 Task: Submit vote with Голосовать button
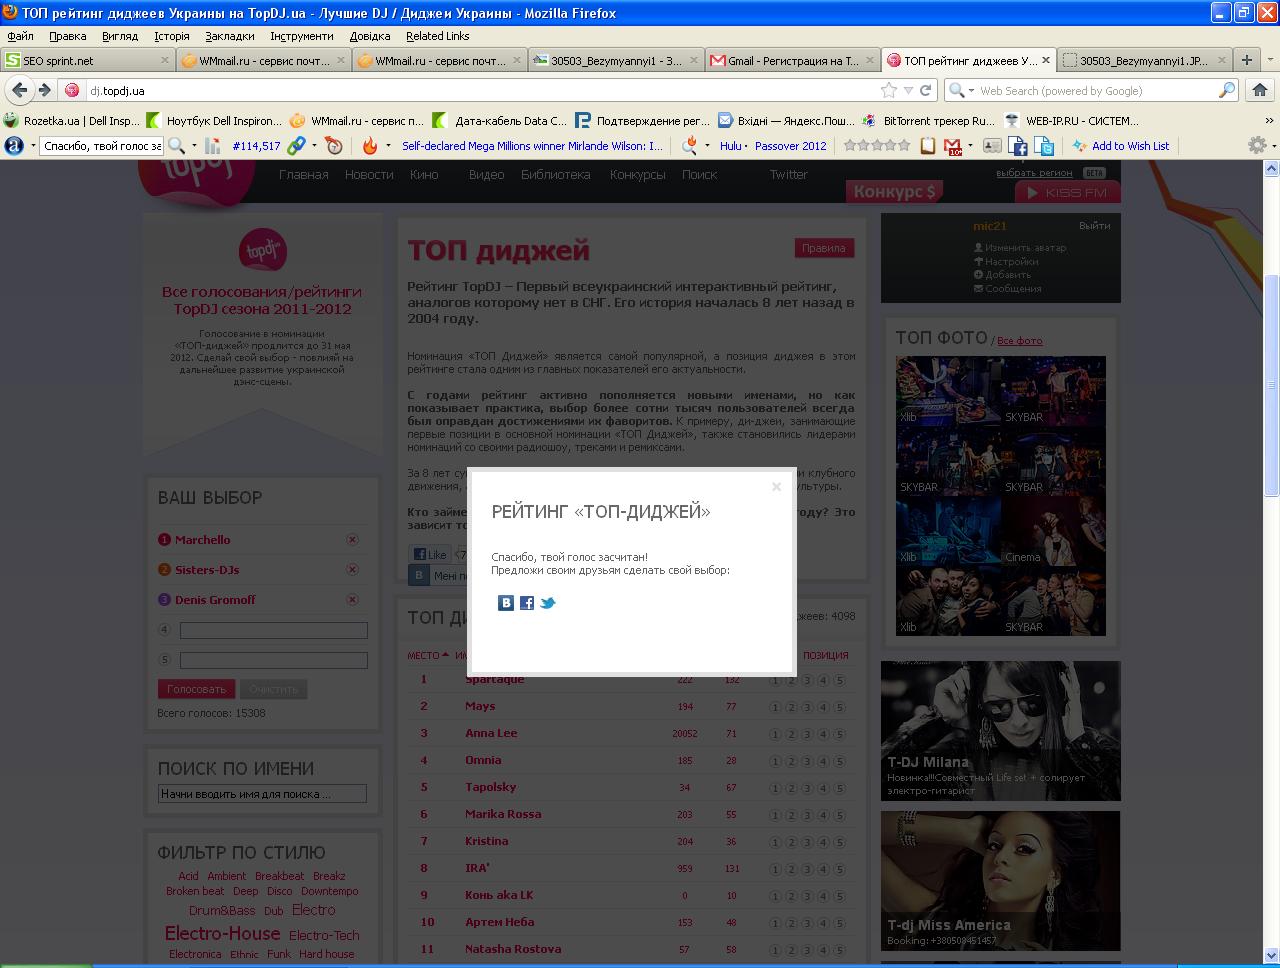197,689
